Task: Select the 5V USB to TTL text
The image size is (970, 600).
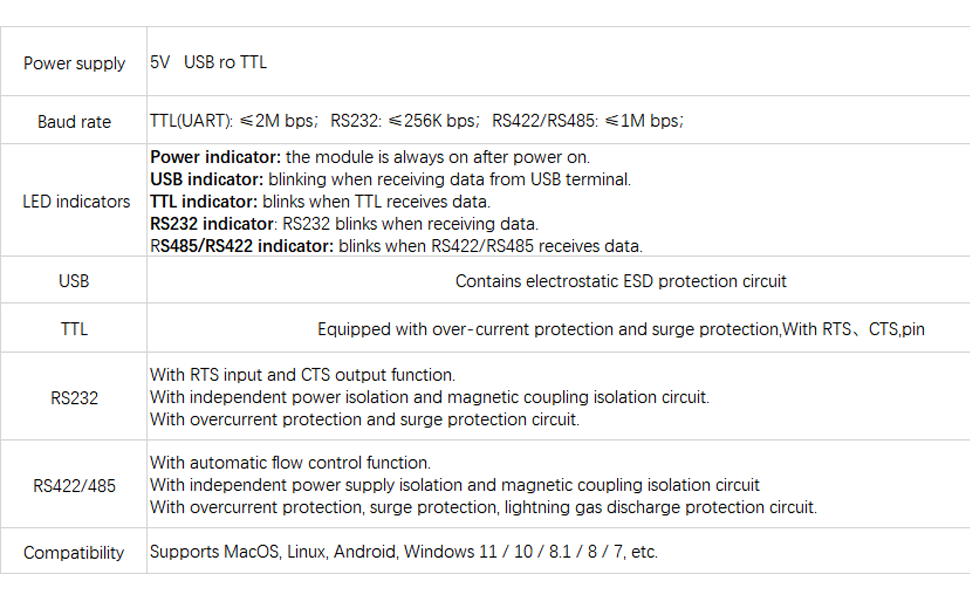Action: 208,62
